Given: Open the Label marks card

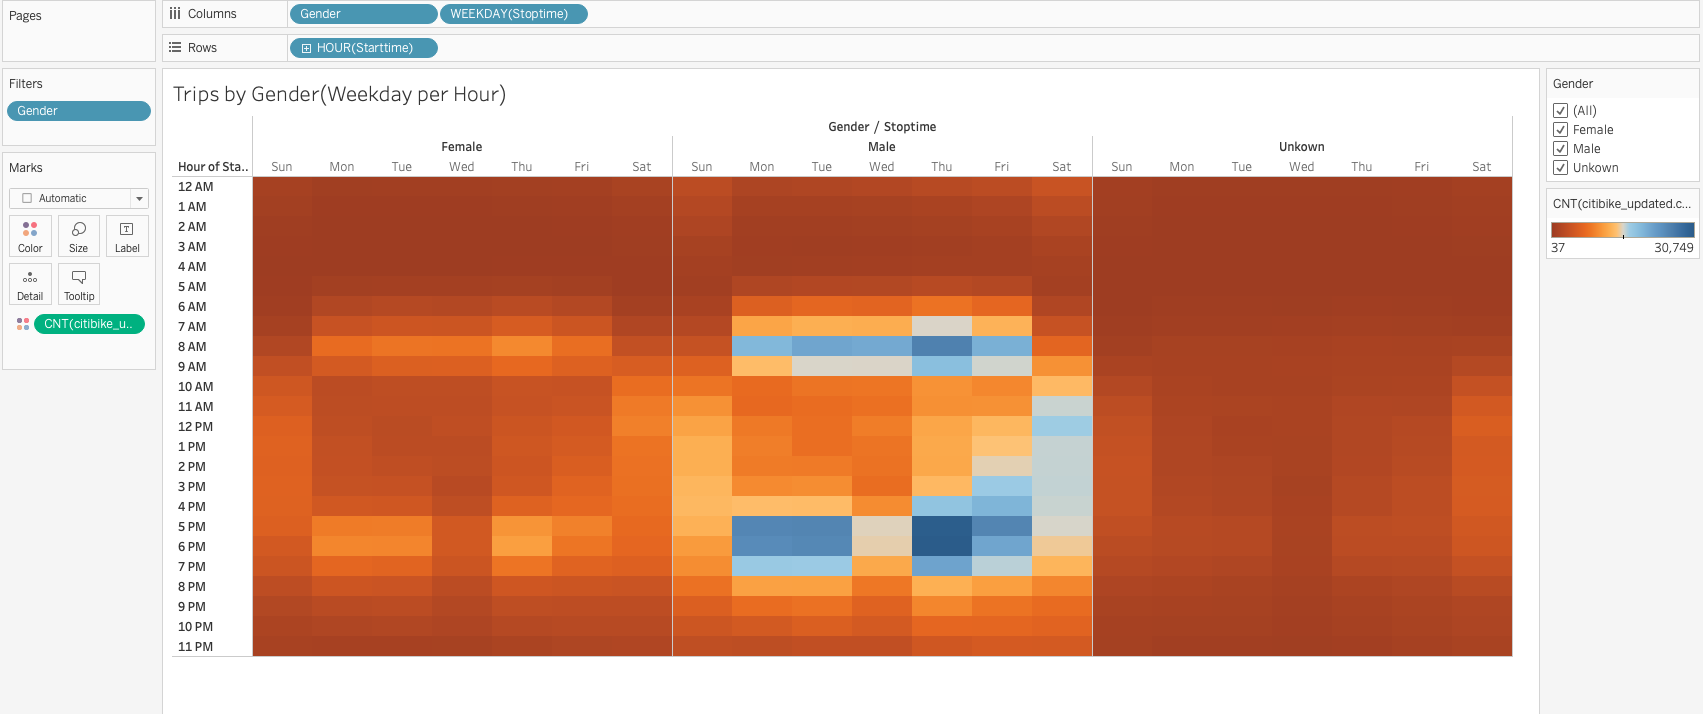Looking at the screenshot, I should (127, 236).
